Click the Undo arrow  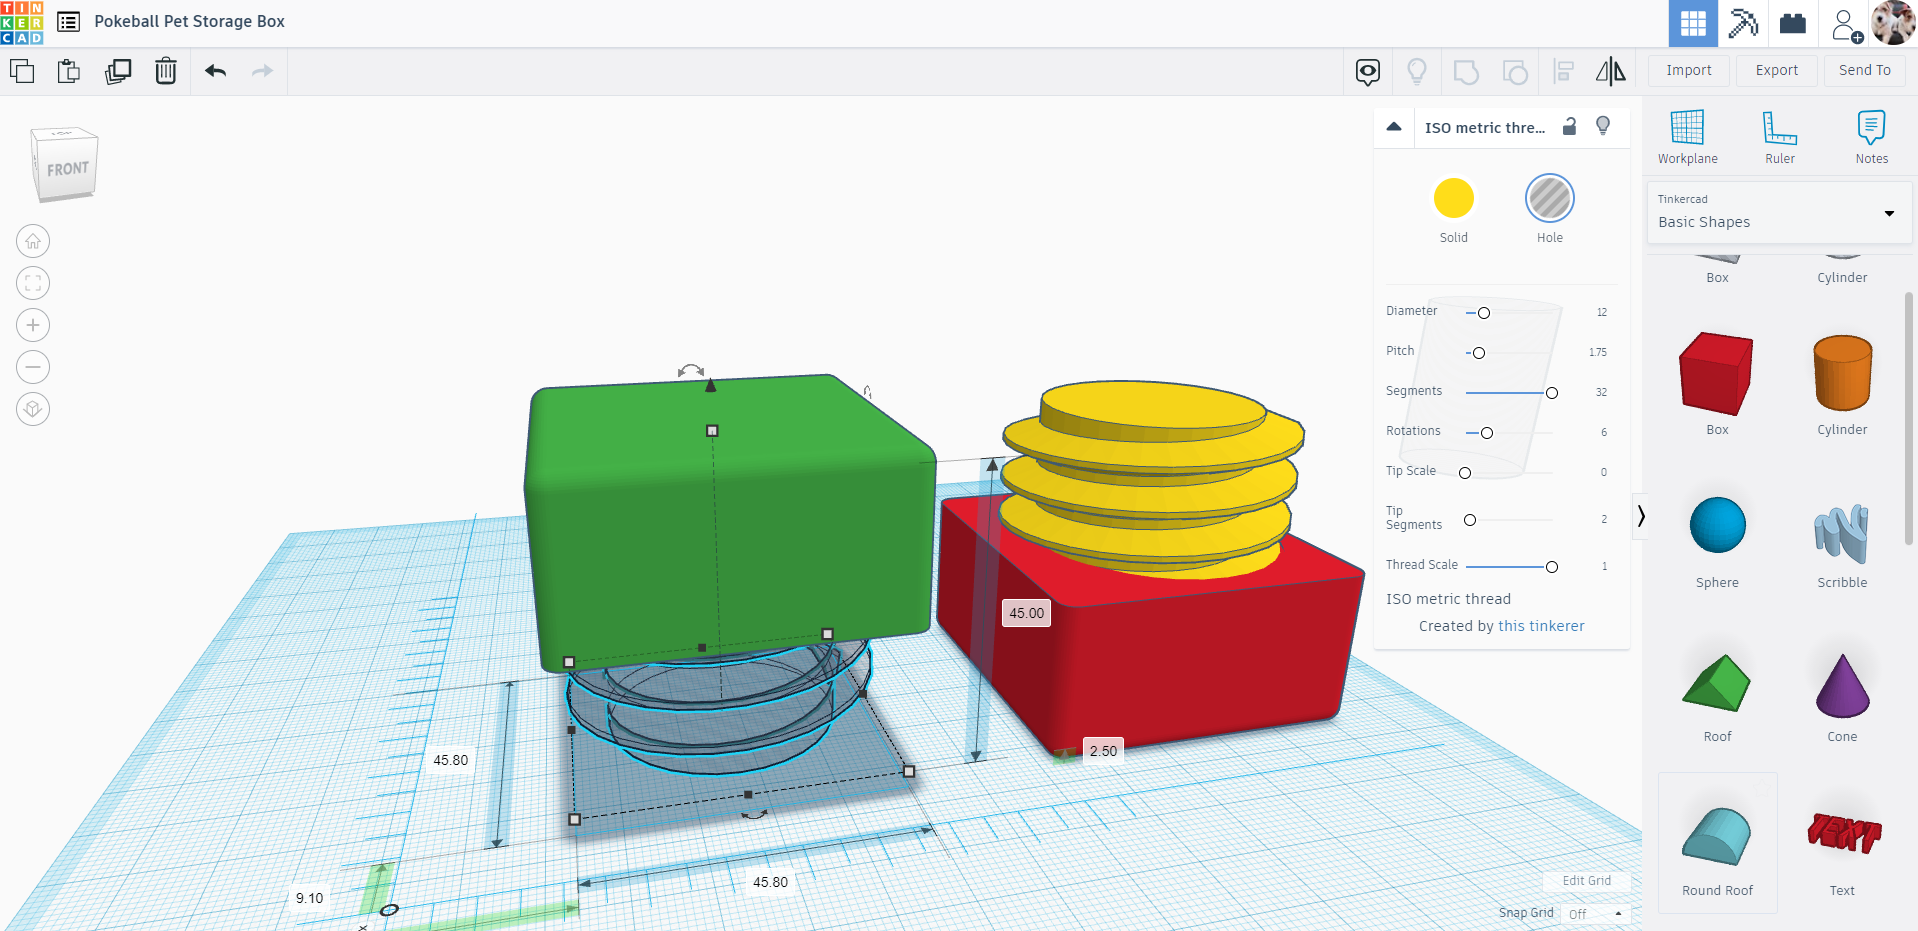coord(214,71)
